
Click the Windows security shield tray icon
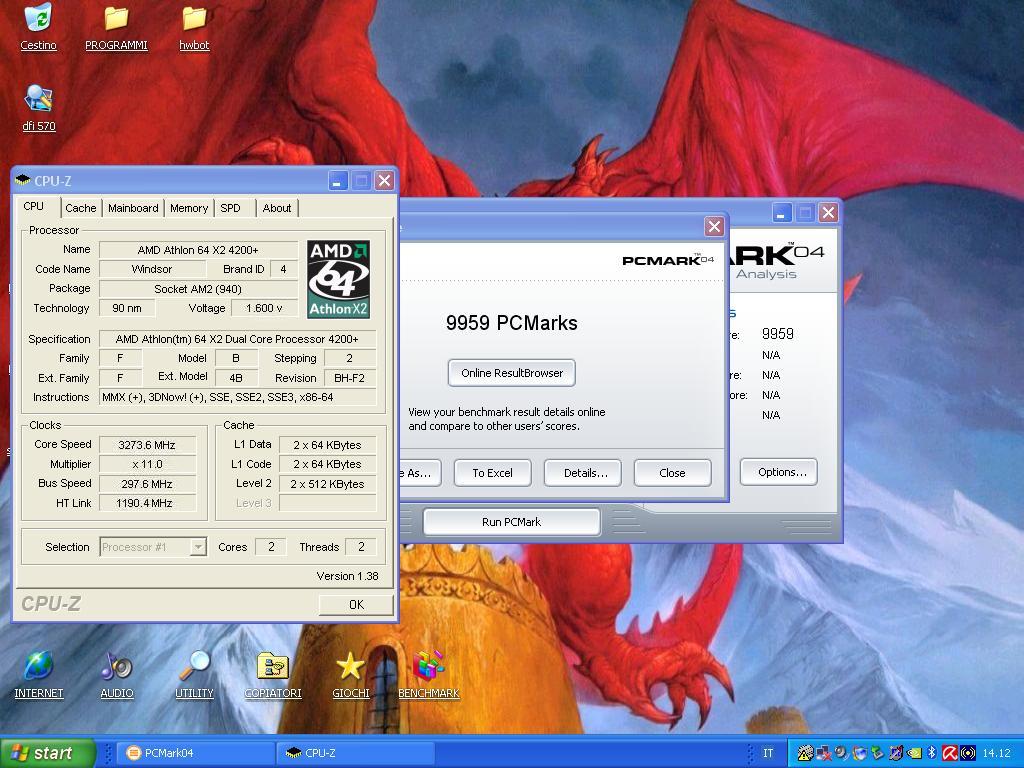click(860, 753)
